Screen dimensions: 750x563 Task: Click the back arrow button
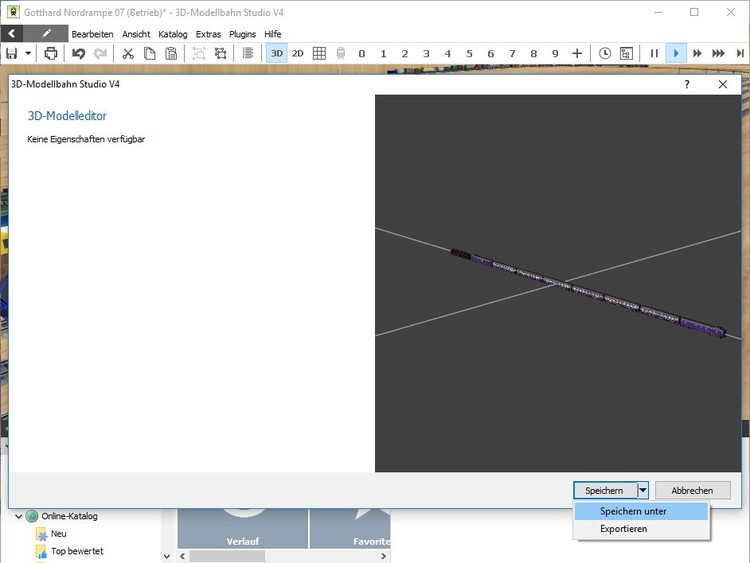pyautogui.click(x=12, y=33)
